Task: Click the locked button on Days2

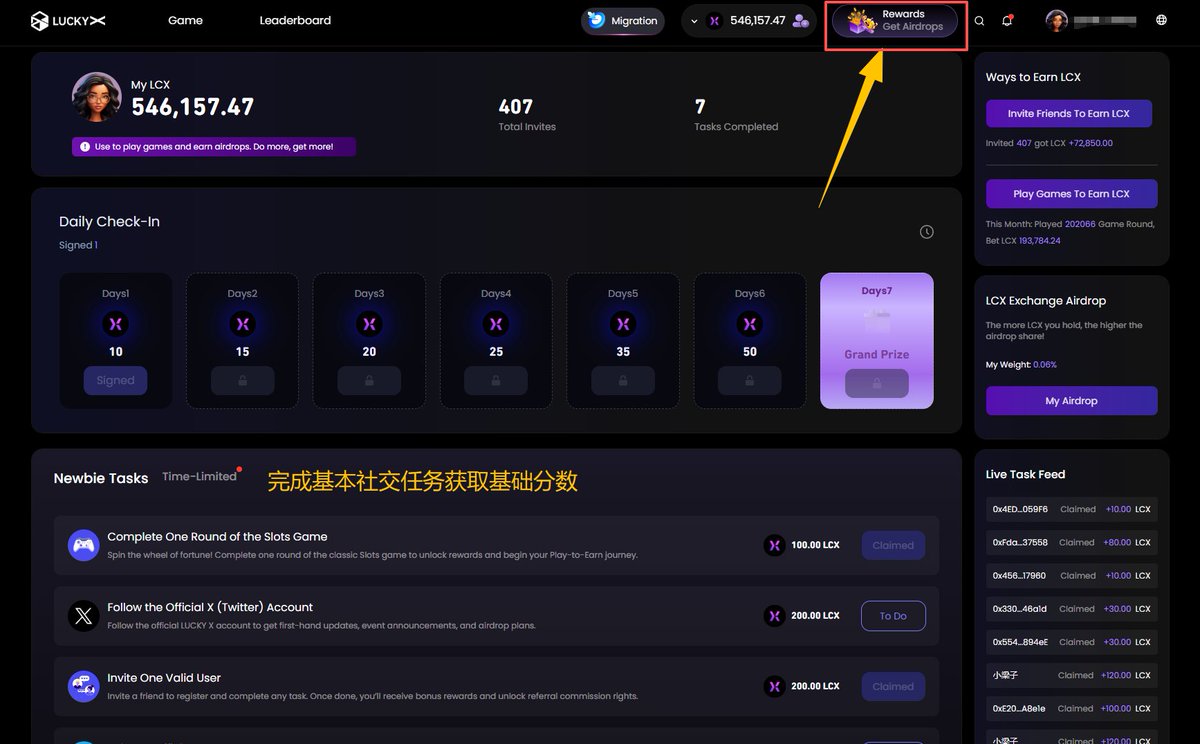Action: pyautogui.click(x=242, y=380)
